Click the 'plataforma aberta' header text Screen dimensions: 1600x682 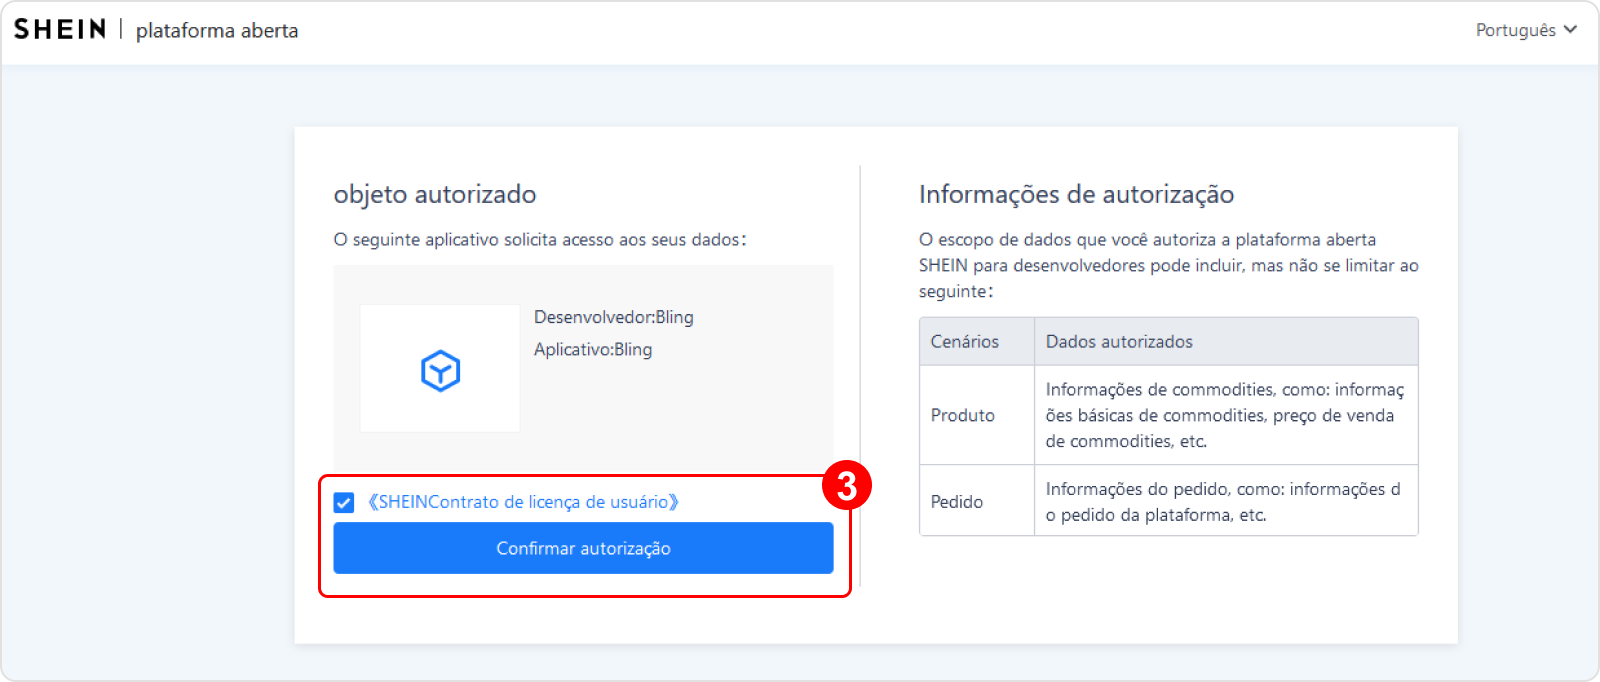217,31
